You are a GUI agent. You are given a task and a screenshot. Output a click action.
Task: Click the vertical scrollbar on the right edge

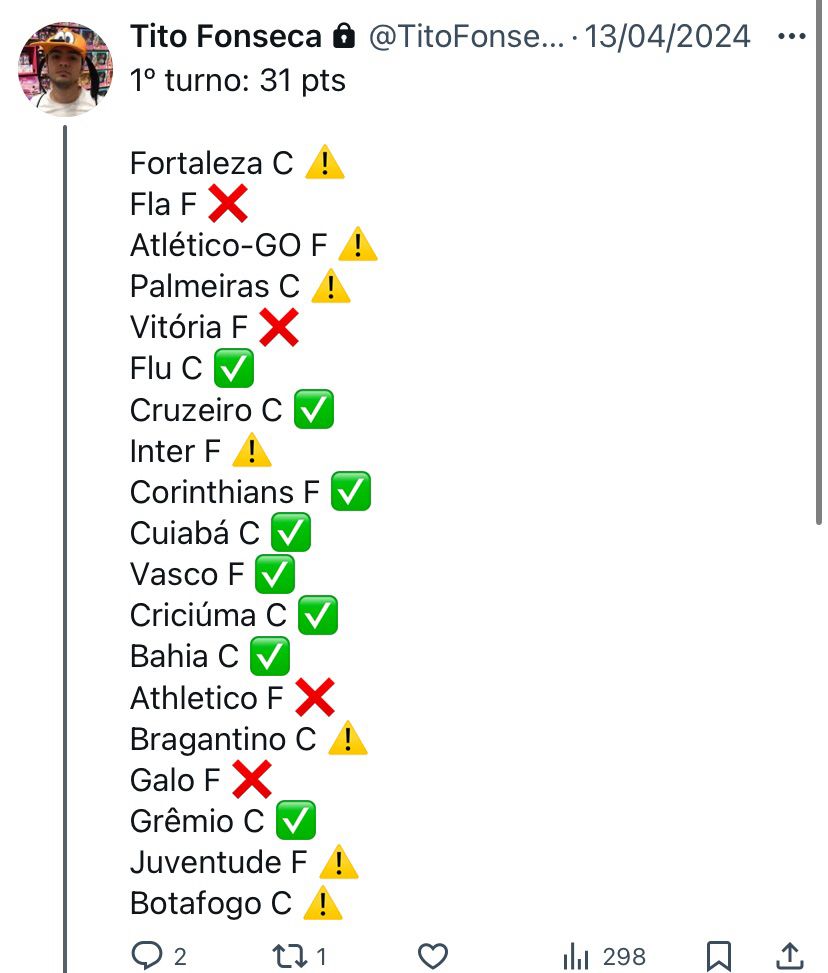[819, 262]
